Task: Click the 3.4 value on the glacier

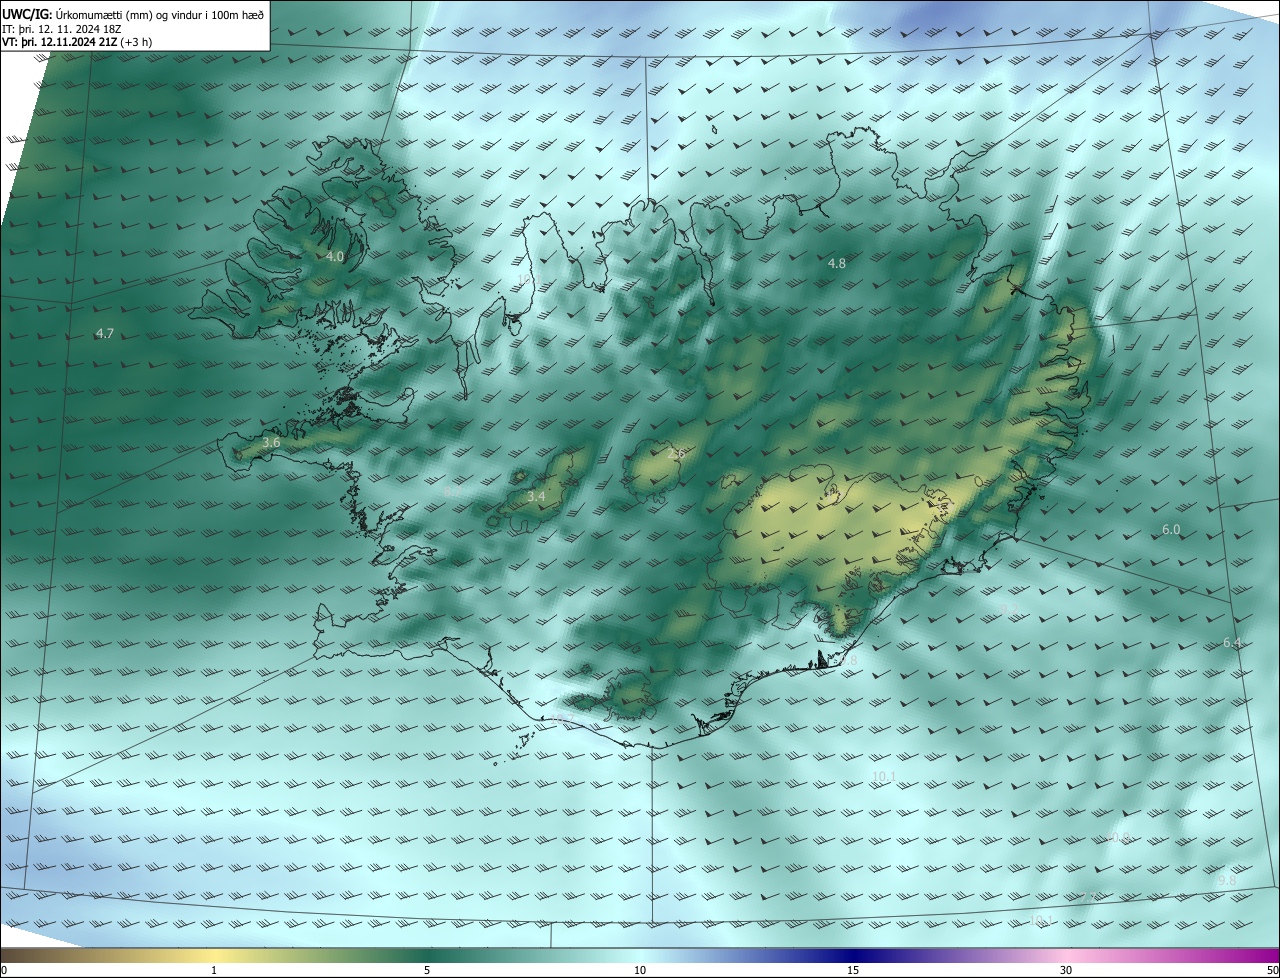Action: coord(536,496)
